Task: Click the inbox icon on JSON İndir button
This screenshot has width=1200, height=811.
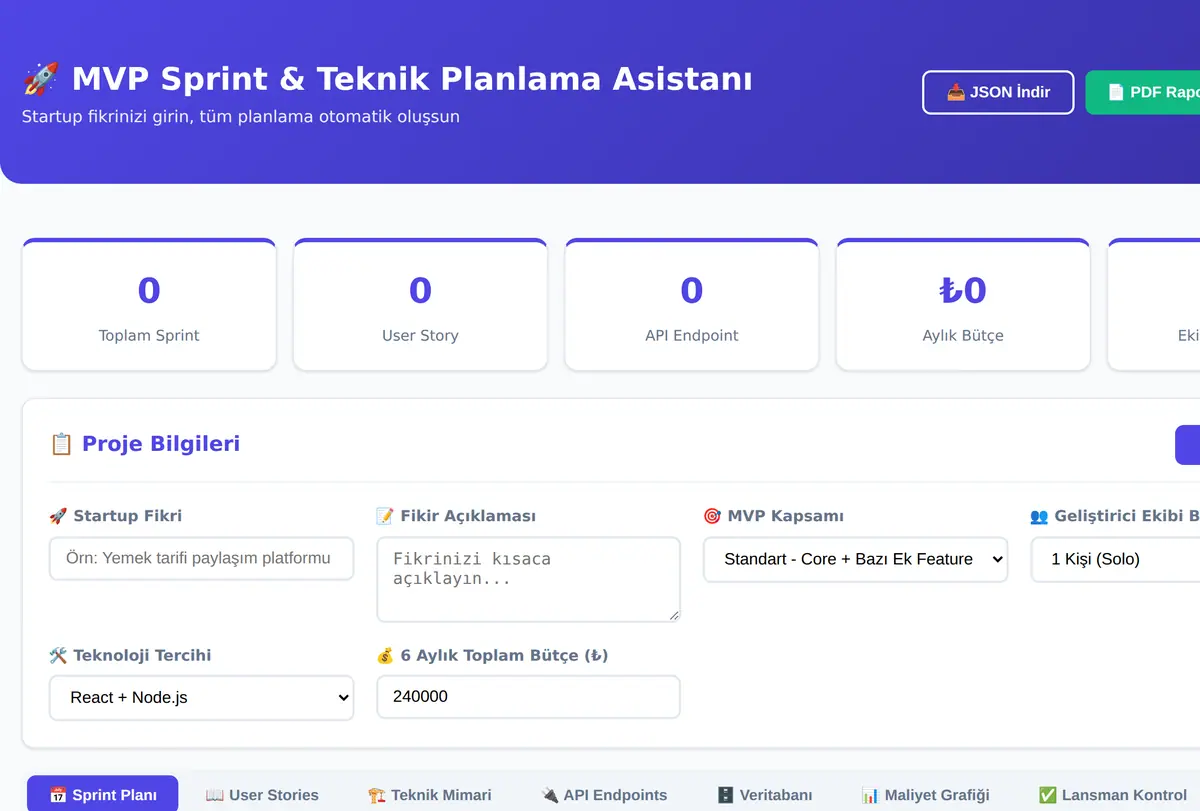Action: tap(956, 92)
